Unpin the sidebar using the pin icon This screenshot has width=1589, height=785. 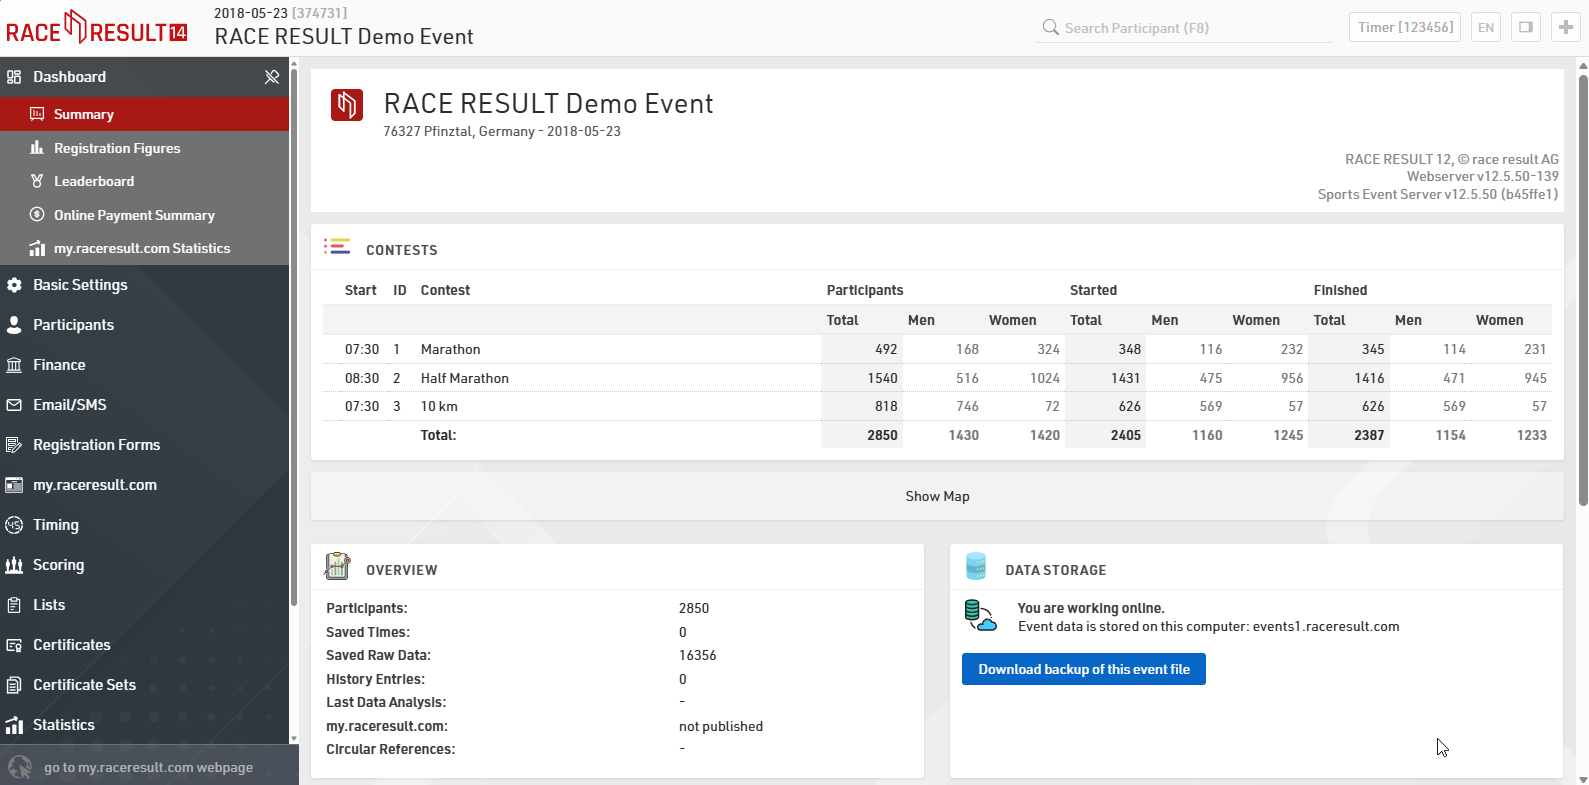point(271,77)
